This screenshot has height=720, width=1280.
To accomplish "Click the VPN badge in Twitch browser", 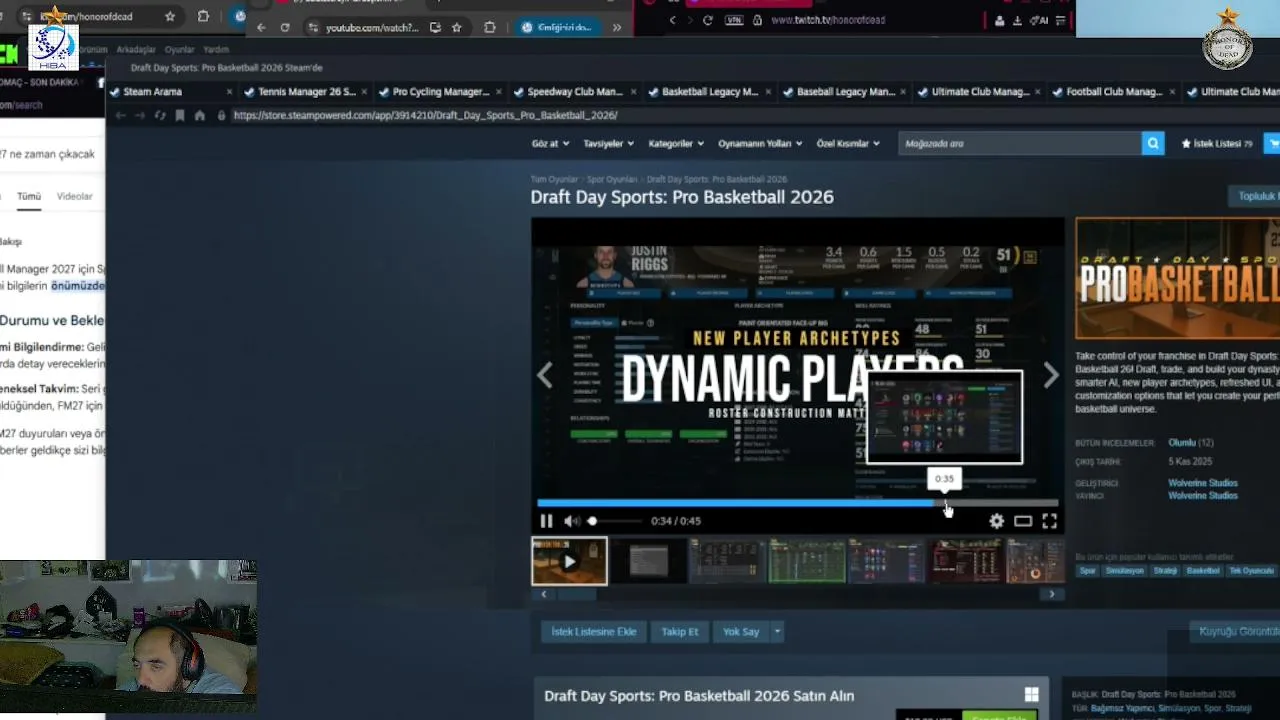I will pyautogui.click(x=735, y=20).
